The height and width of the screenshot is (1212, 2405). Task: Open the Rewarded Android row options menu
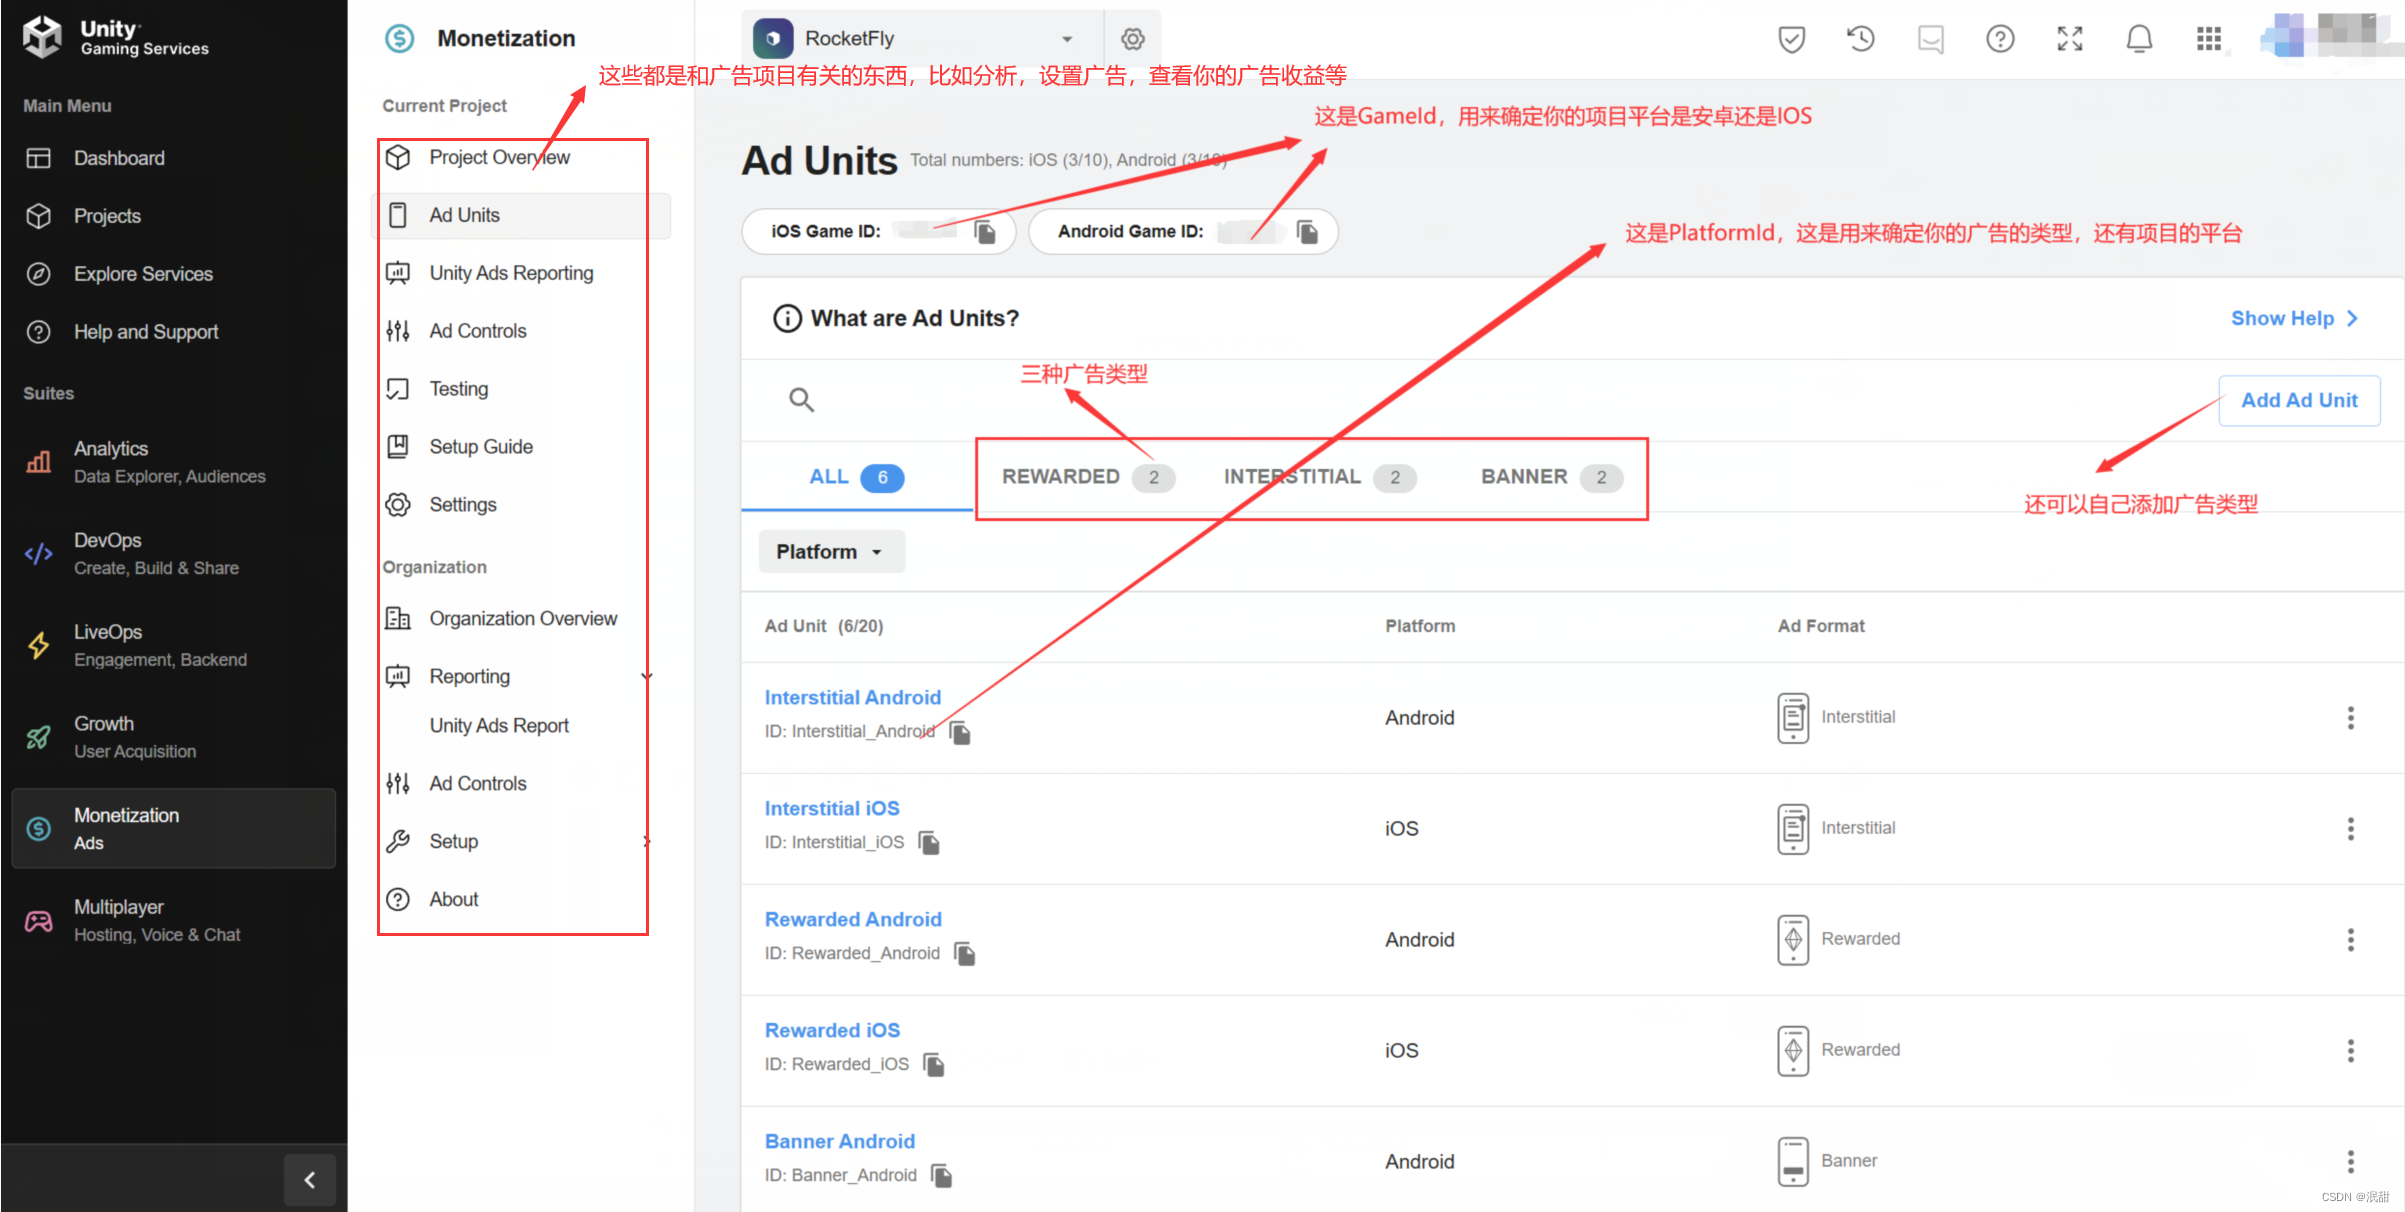click(x=2350, y=939)
